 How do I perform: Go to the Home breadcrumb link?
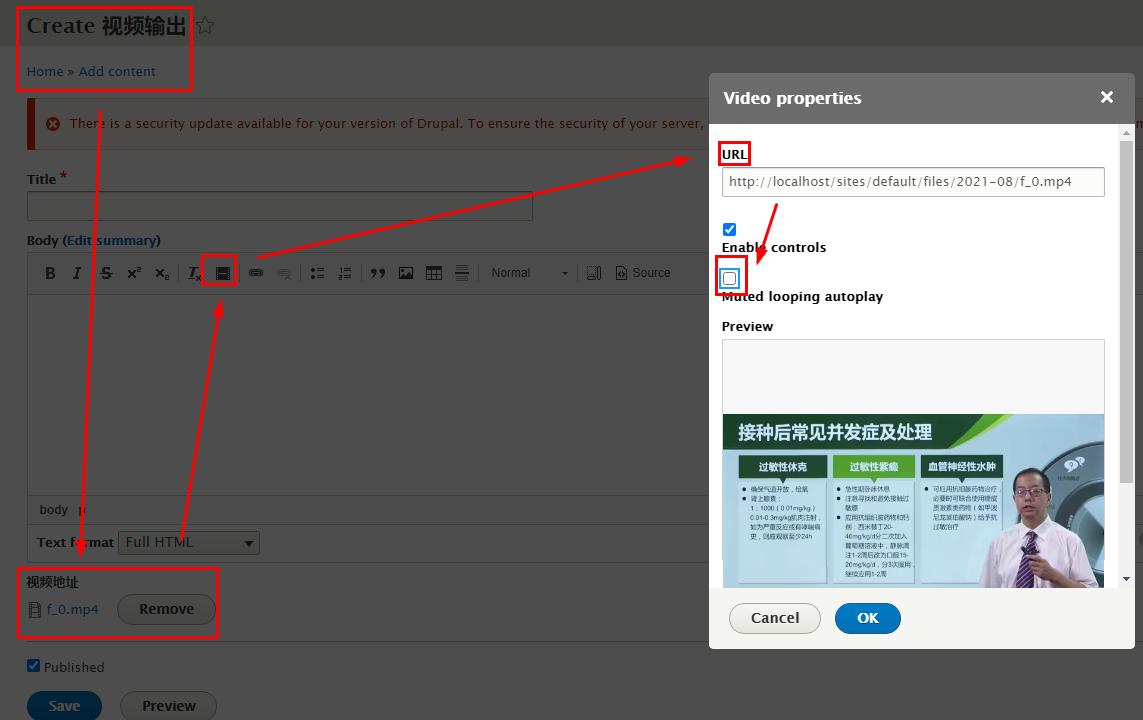point(45,71)
